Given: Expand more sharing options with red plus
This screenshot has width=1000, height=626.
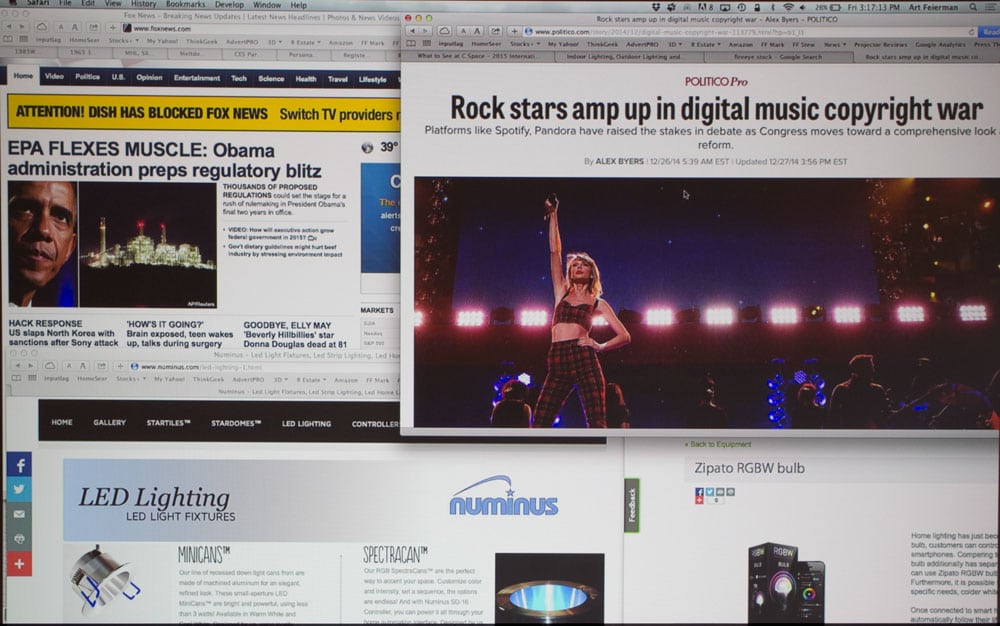Looking at the screenshot, I should (19, 564).
